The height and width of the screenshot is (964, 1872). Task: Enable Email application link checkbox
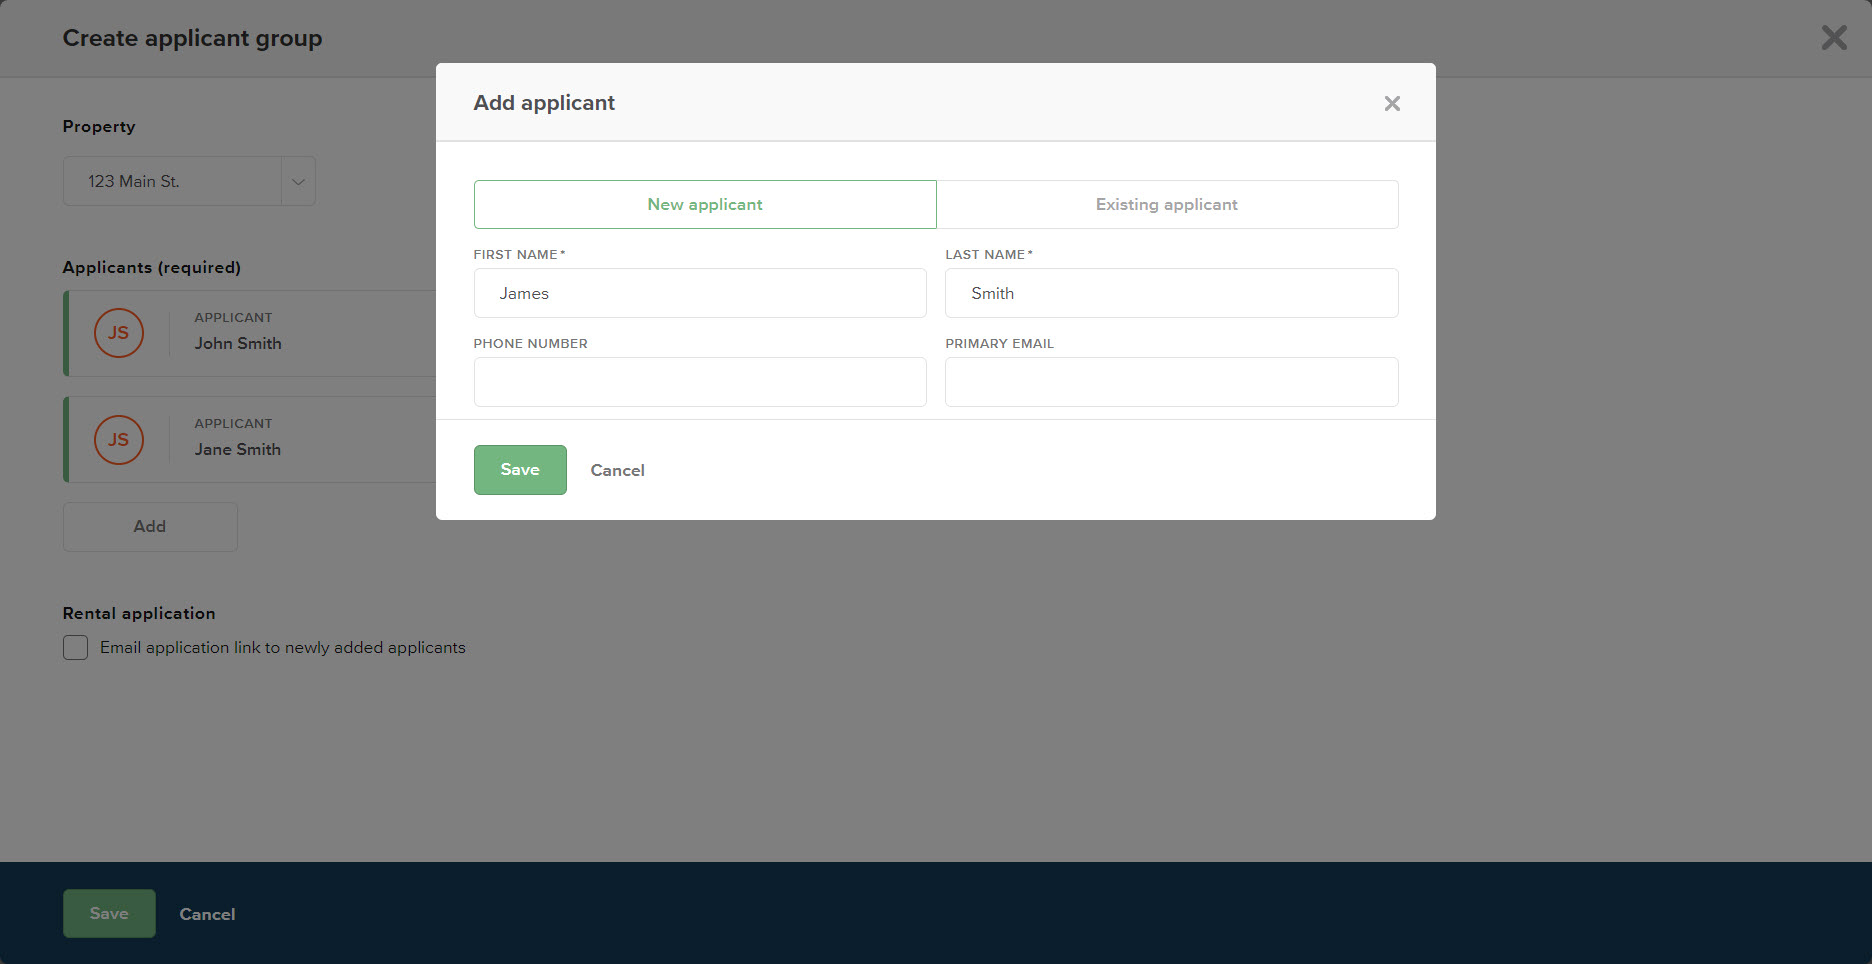76,647
